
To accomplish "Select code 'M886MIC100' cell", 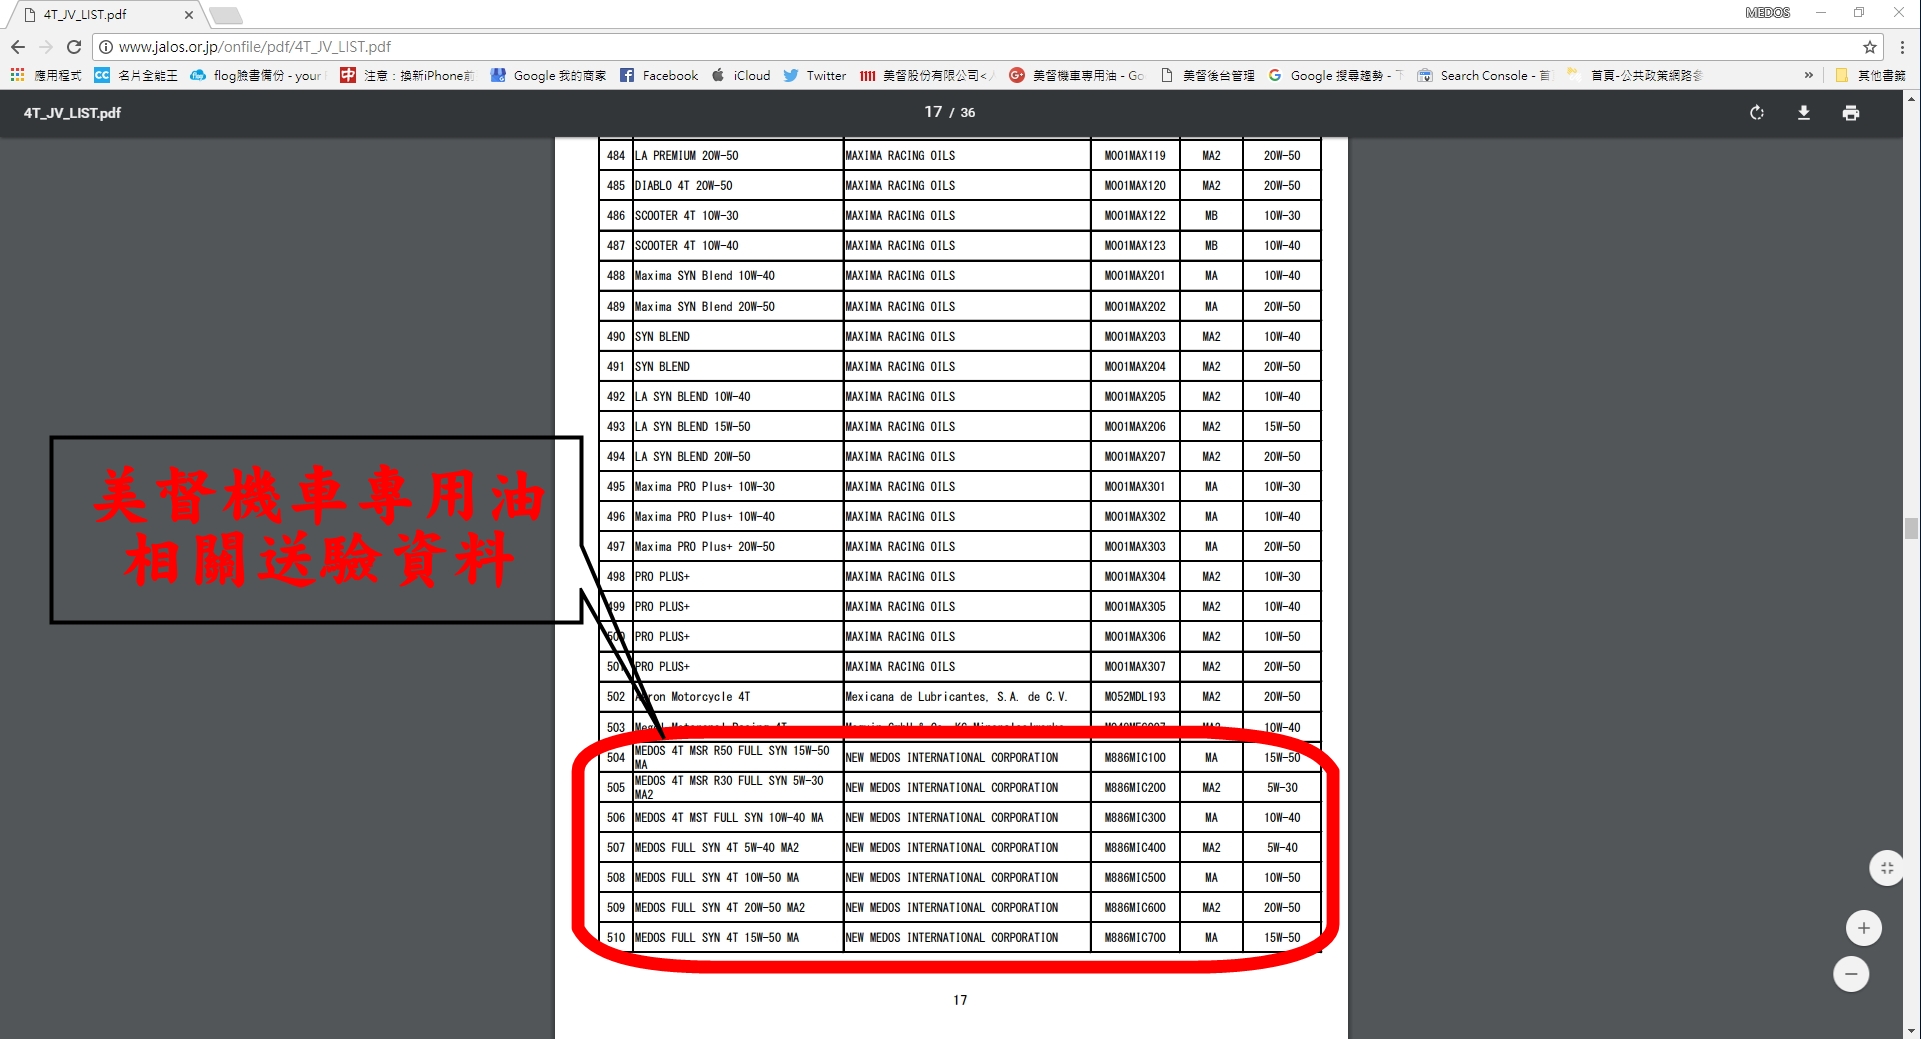I will coord(1135,758).
